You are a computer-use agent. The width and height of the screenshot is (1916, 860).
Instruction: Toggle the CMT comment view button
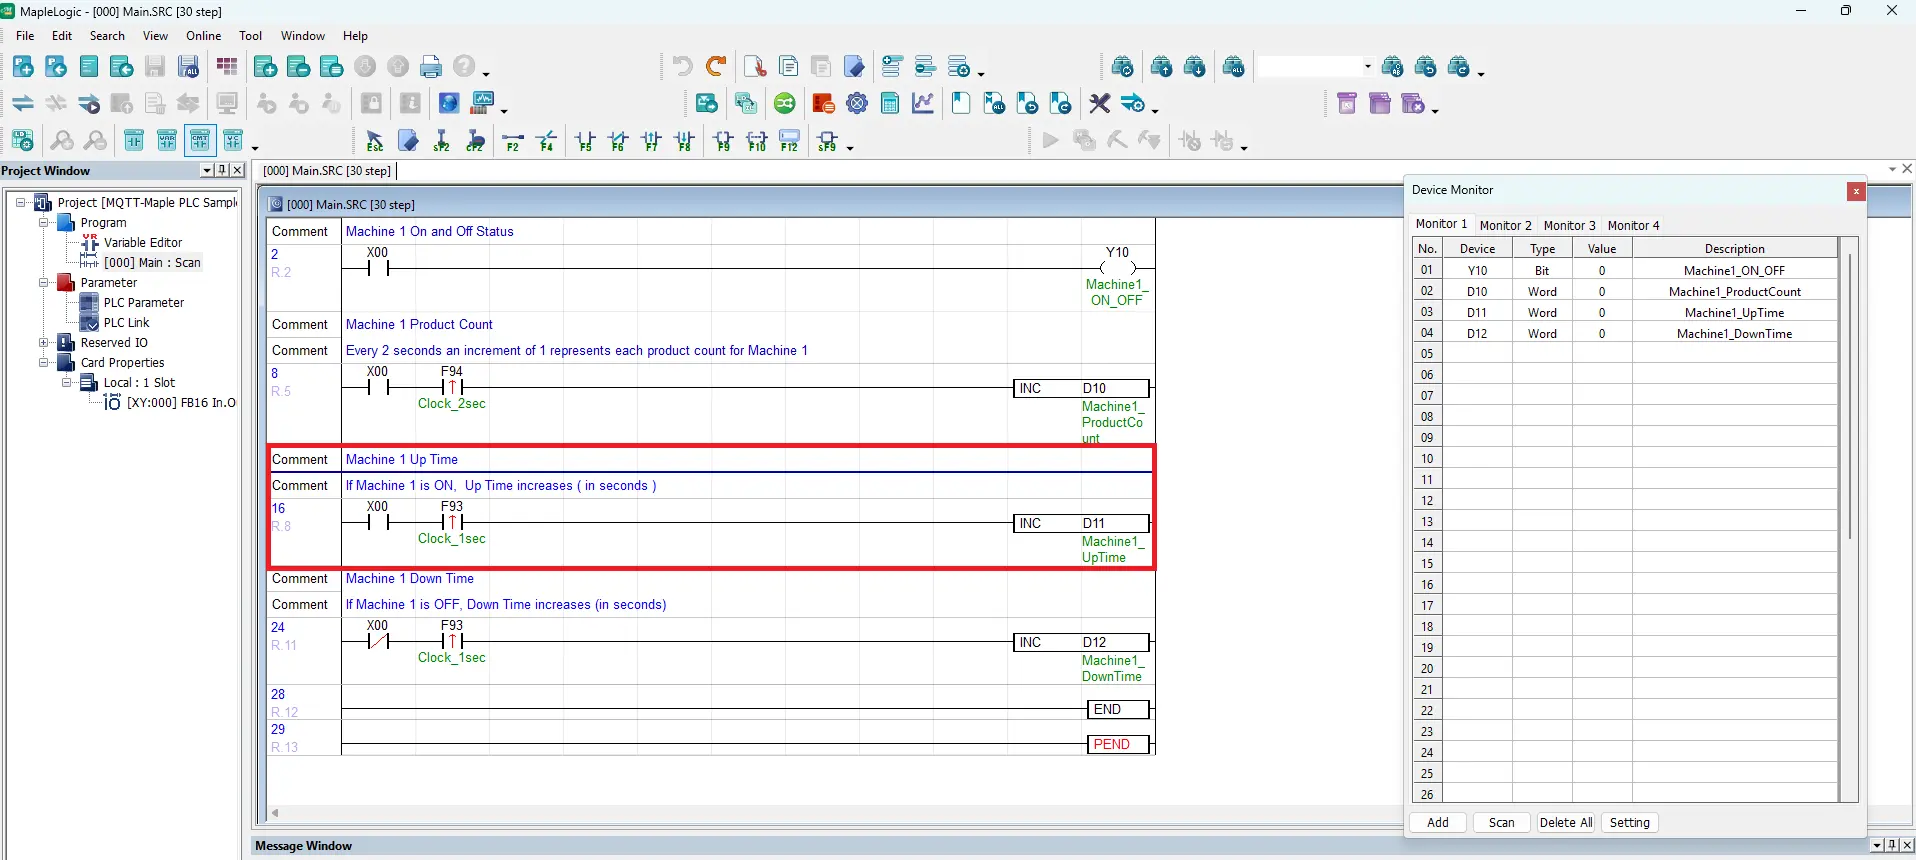click(200, 141)
